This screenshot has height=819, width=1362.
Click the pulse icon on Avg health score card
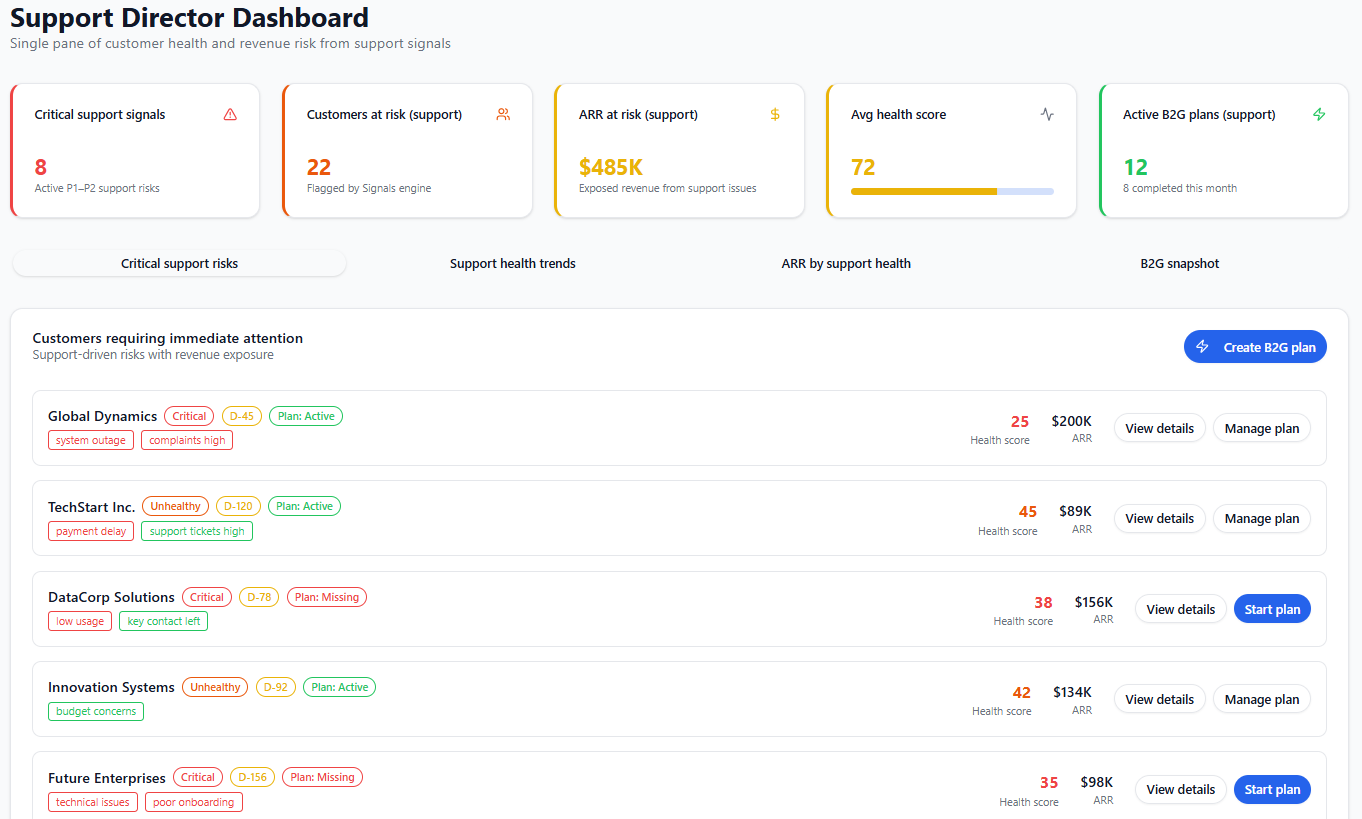1047,115
